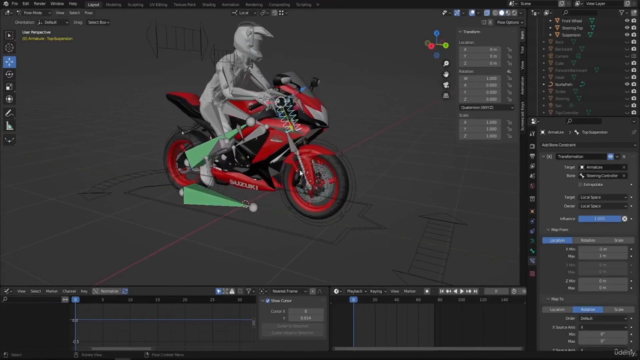Click the Map From X Max field
This screenshot has width=640, height=360.
tap(603, 256)
